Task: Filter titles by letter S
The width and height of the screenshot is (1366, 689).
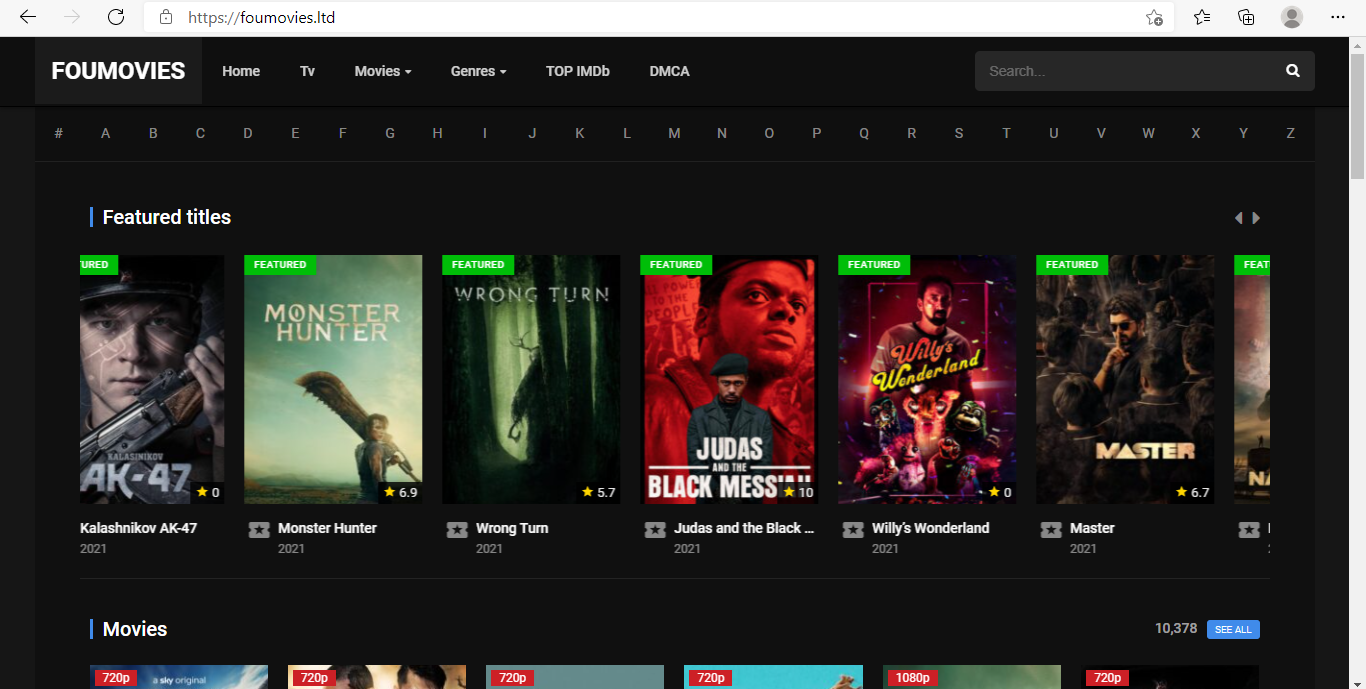Action: [x=959, y=133]
